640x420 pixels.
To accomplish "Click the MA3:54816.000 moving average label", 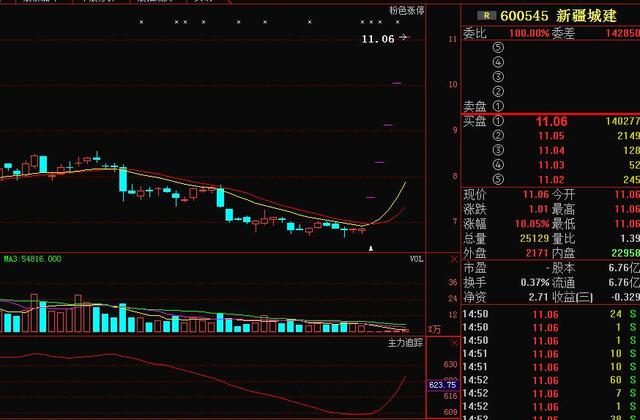I will pyautogui.click(x=32, y=259).
